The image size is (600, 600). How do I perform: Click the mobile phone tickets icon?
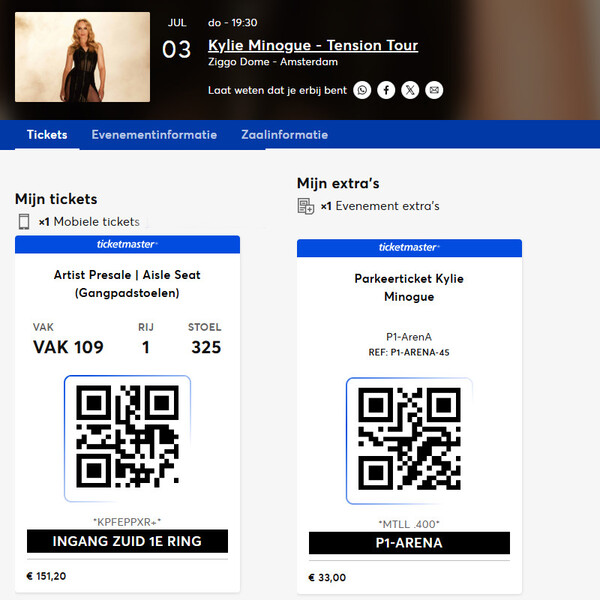[x=24, y=222]
